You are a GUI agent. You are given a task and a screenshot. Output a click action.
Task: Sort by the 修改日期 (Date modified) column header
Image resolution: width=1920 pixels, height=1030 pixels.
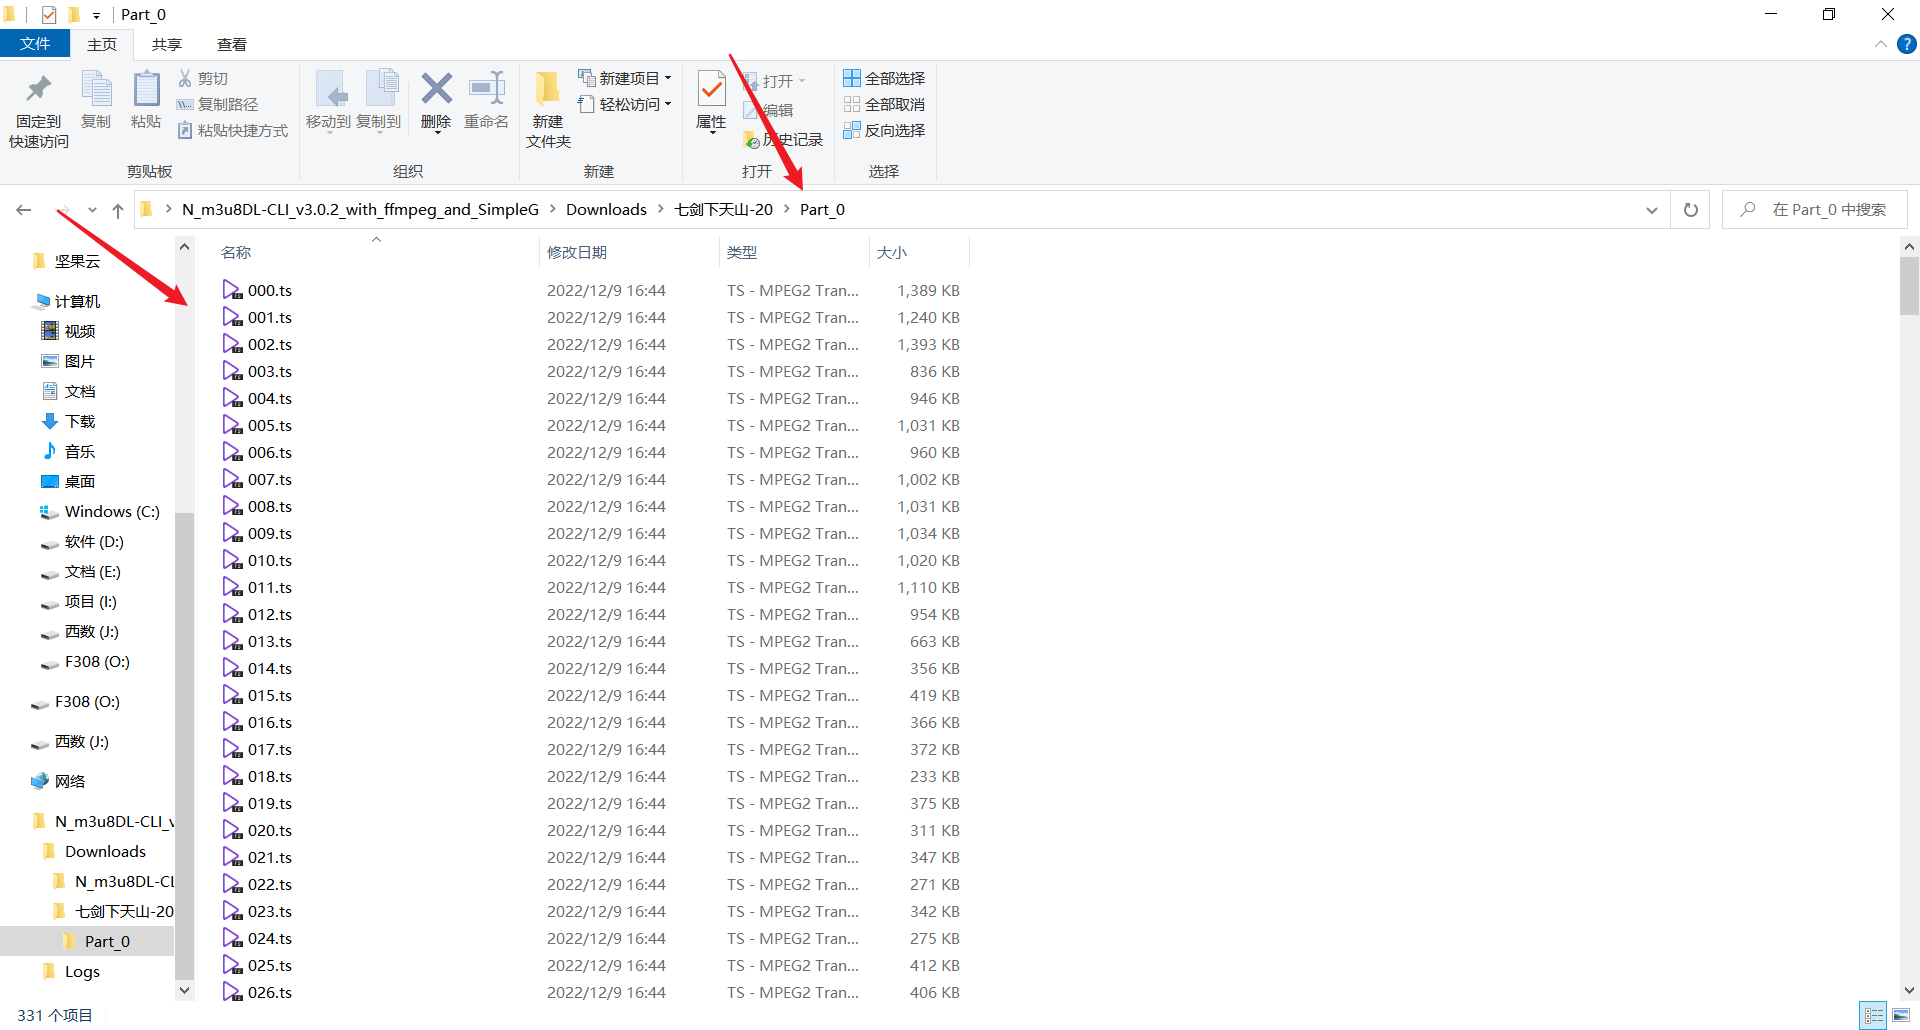tap(629, 252)
